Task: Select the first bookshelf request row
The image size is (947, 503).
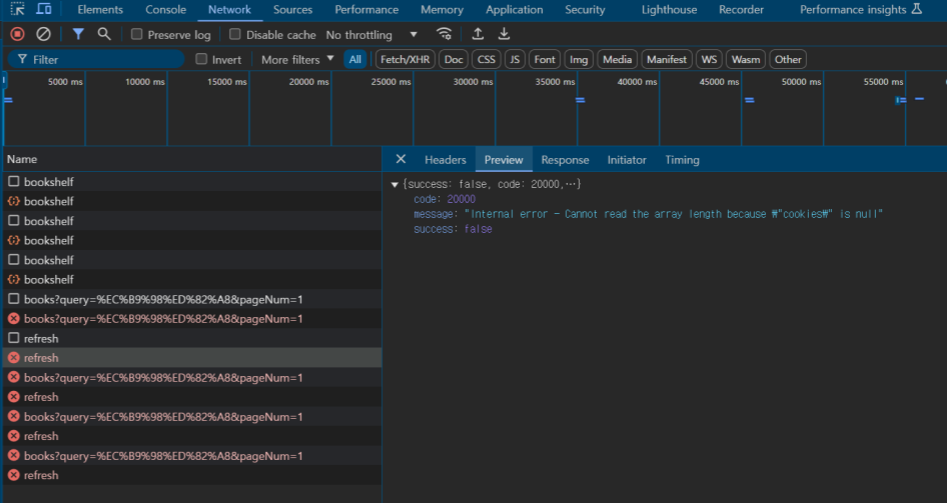Action: click(x=192, y=182)
